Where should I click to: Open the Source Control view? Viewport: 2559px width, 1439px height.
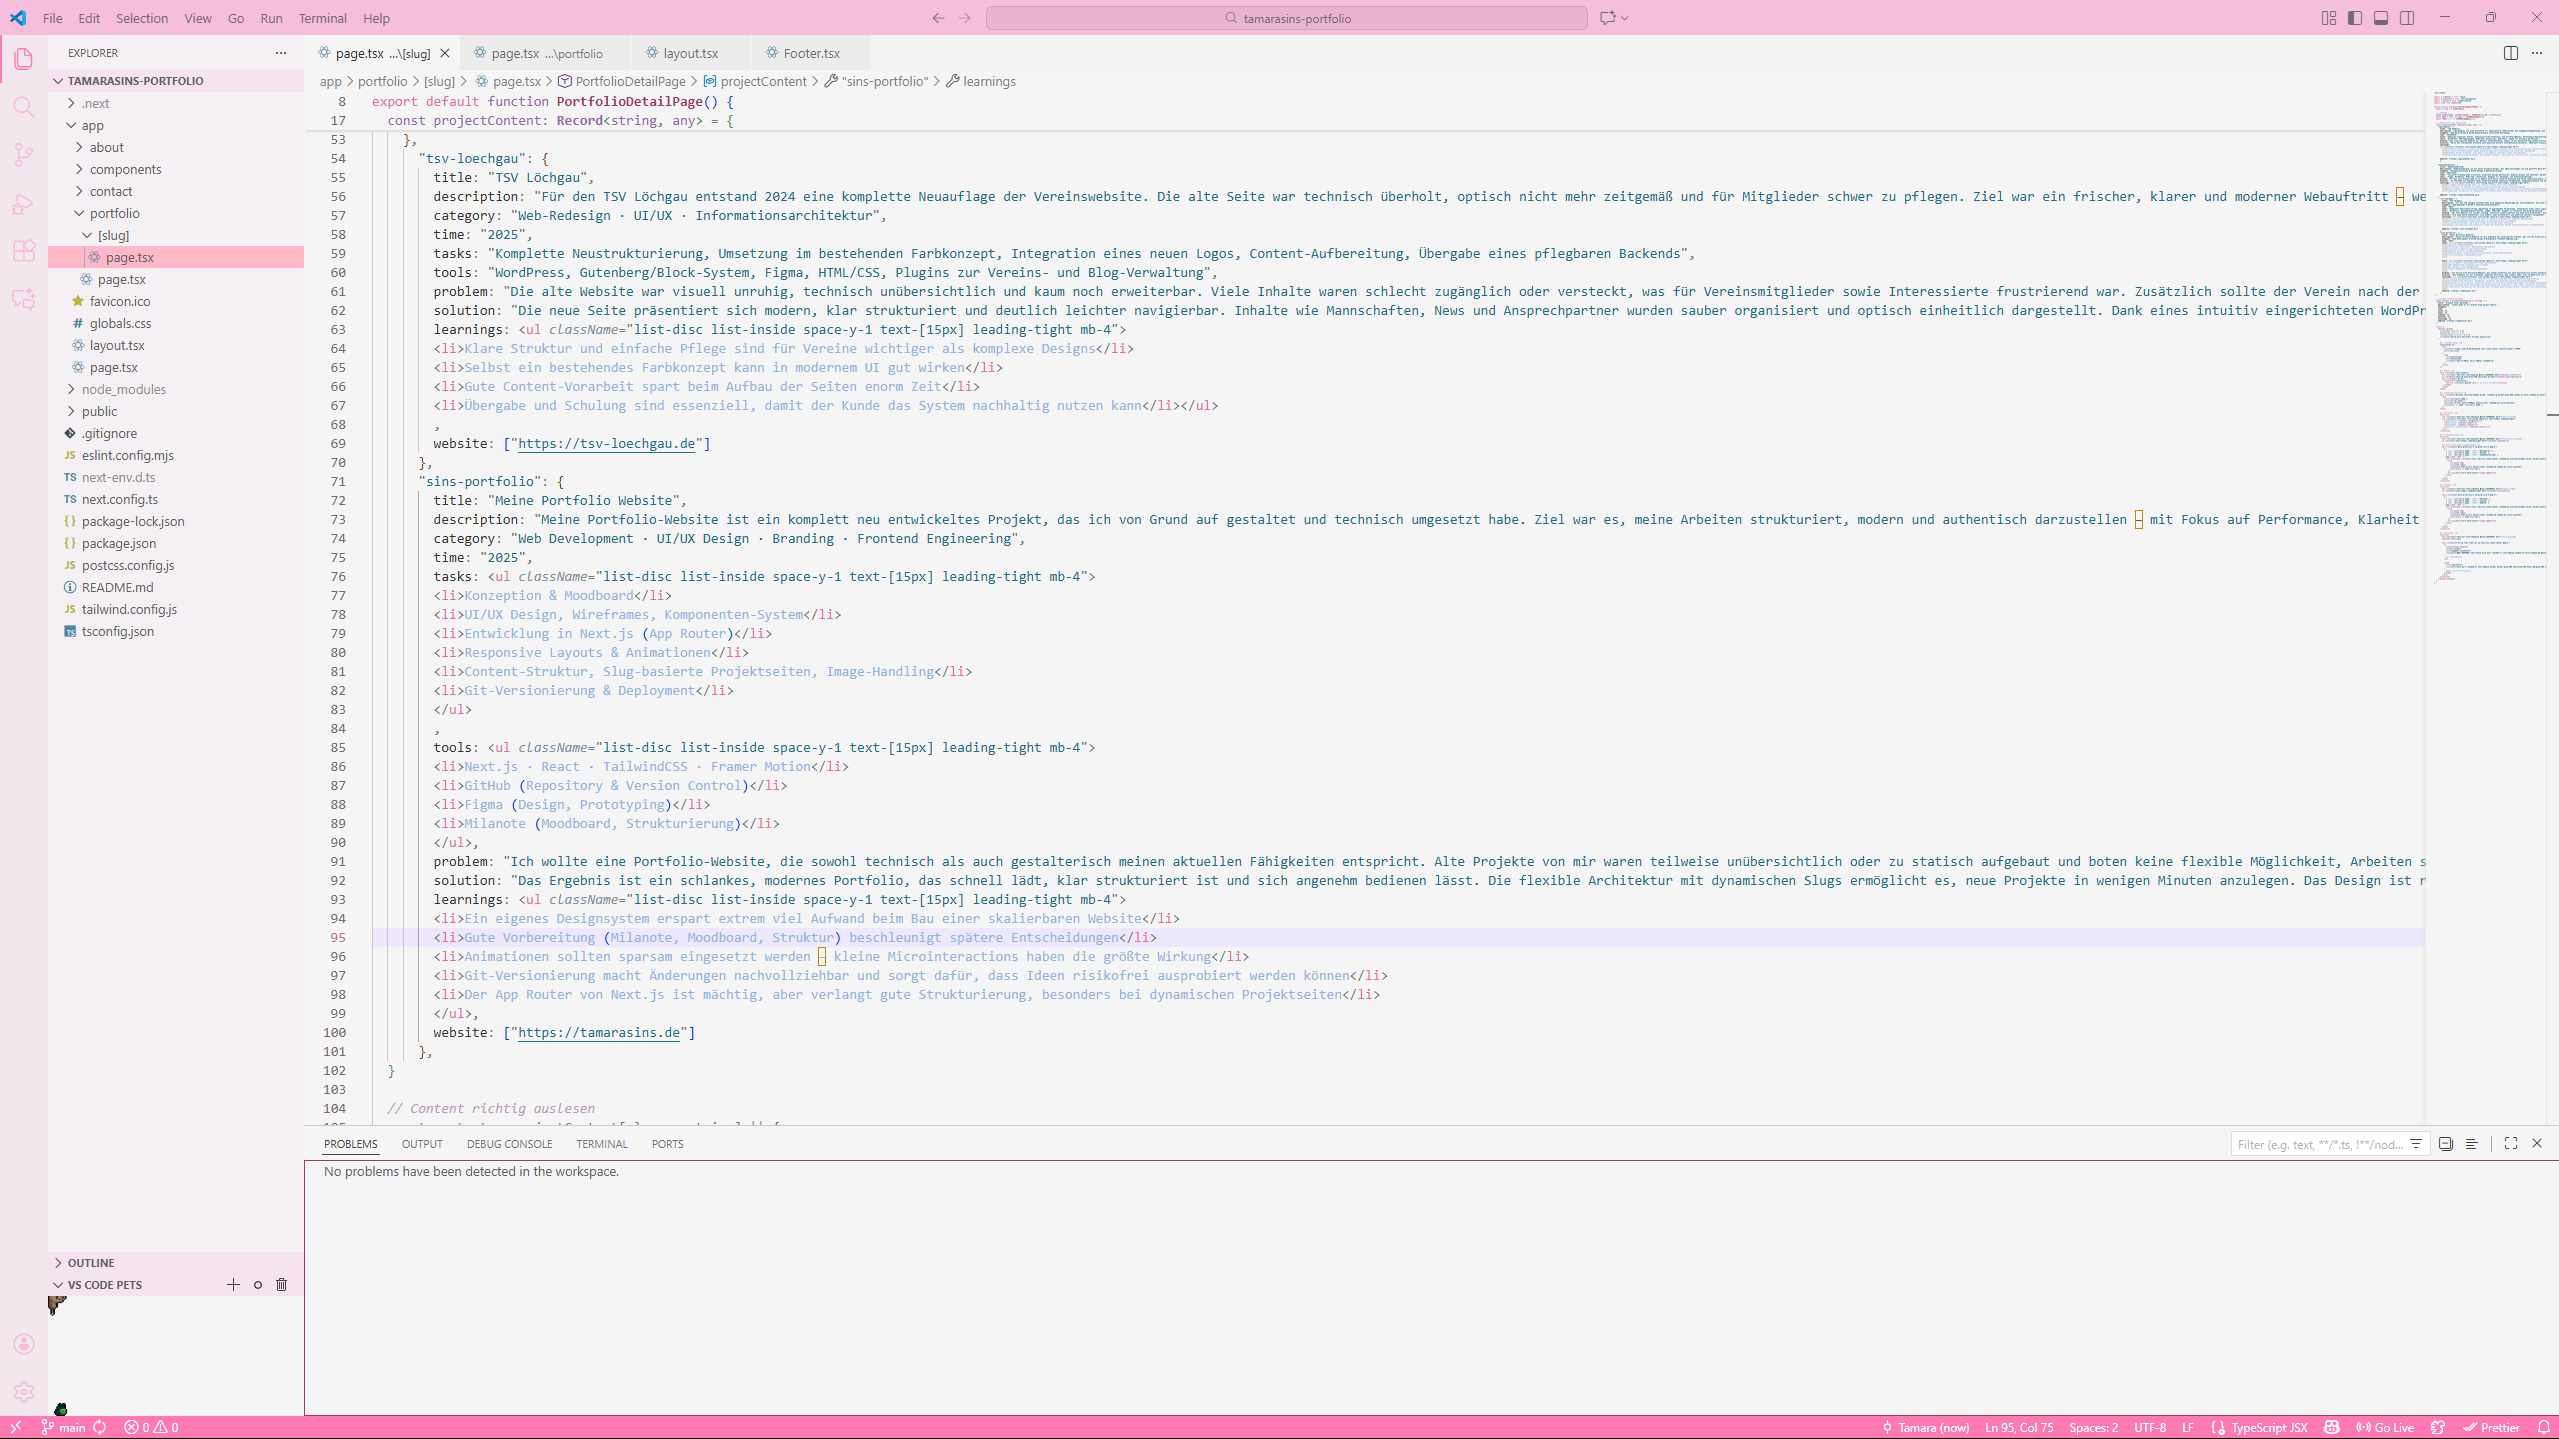24,155
